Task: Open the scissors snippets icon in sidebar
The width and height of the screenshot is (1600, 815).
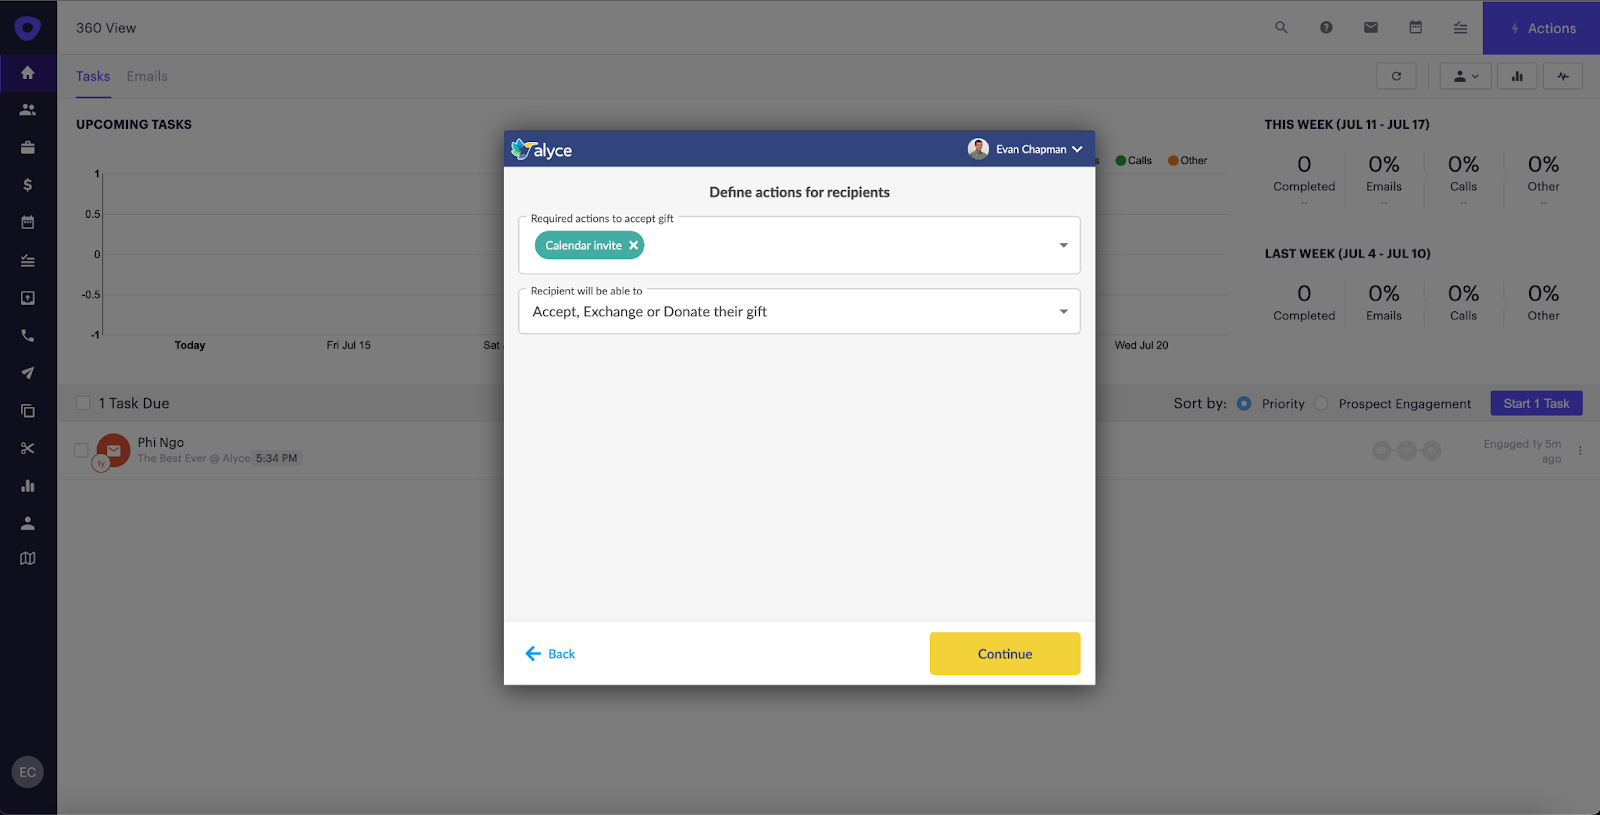Action: (x=28, y=448)
